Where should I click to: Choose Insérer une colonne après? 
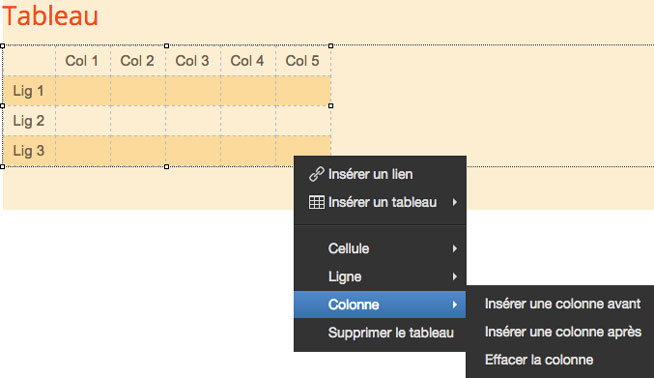563,332
